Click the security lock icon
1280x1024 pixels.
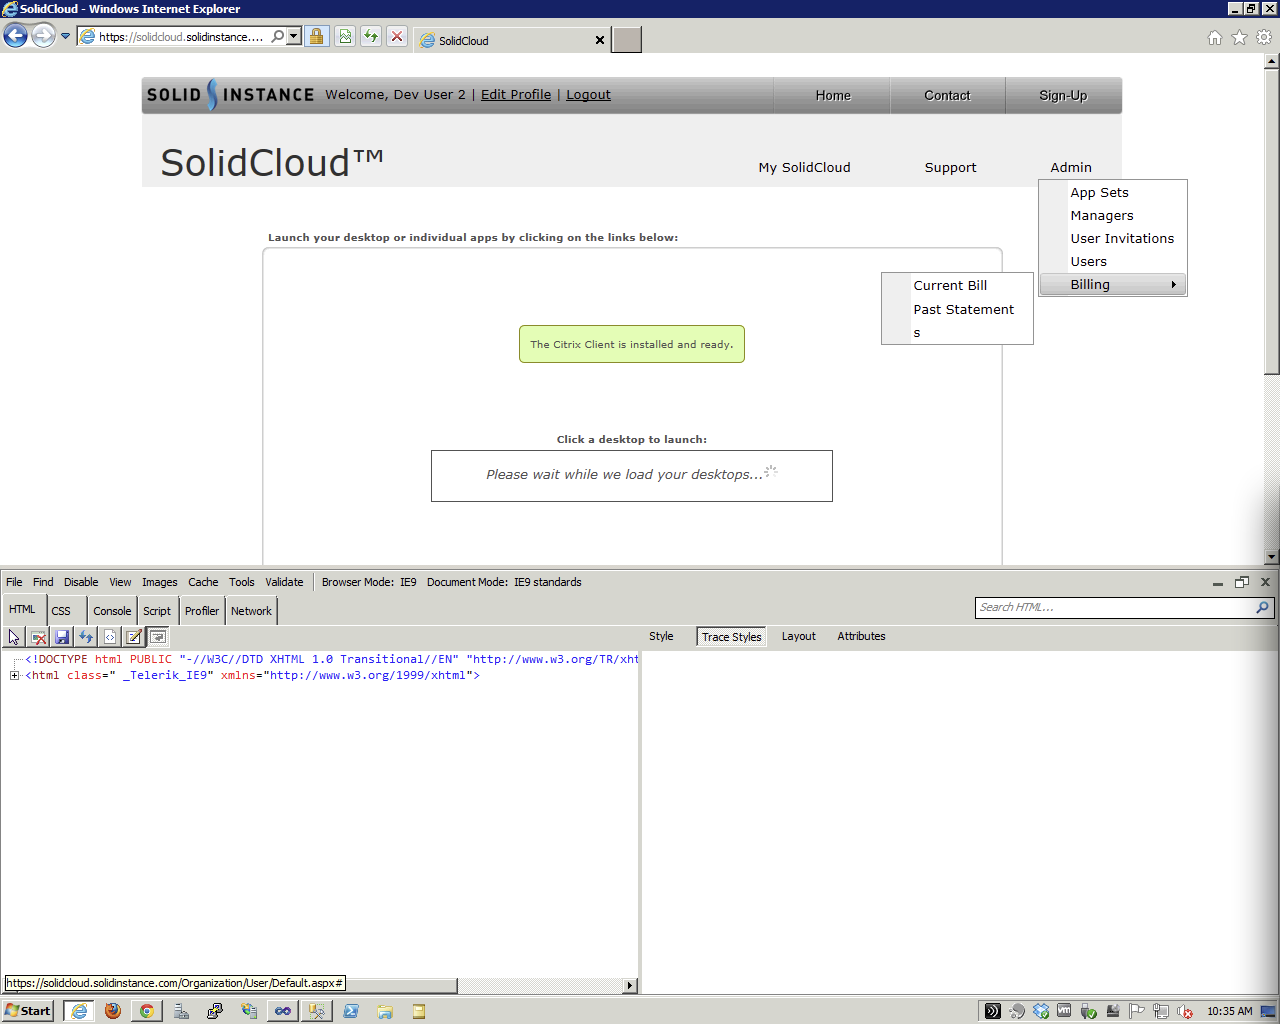(x=317, y=37)
